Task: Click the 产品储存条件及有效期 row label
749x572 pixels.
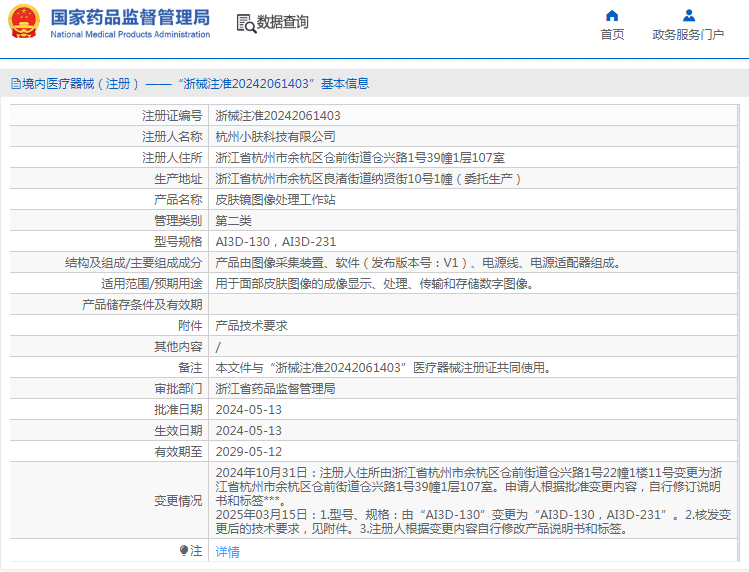Action: [x=142, y=305]
